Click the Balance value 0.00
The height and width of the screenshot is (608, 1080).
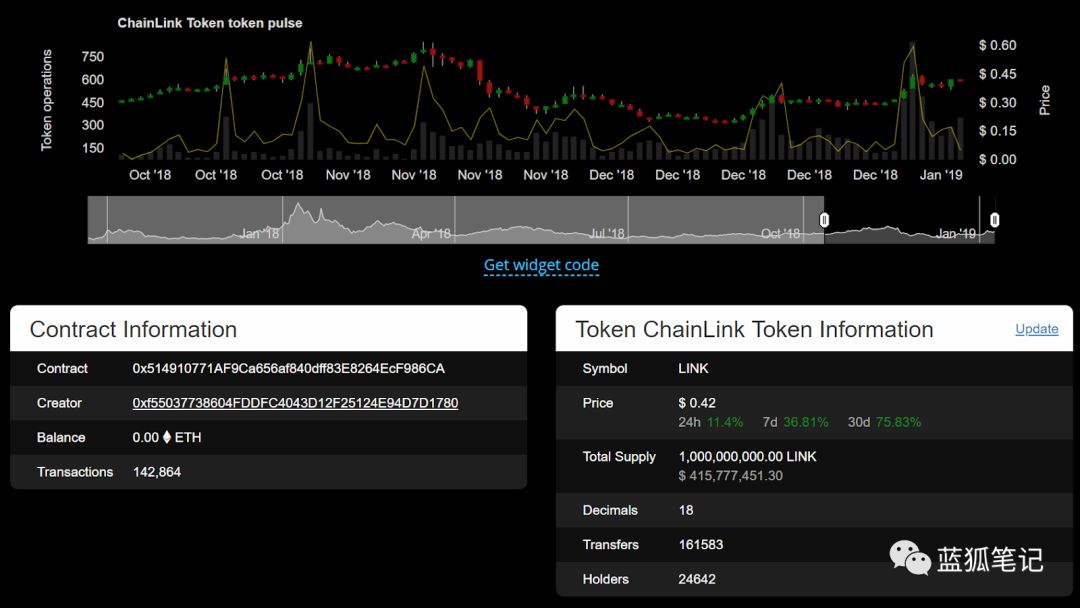[146, 437]
